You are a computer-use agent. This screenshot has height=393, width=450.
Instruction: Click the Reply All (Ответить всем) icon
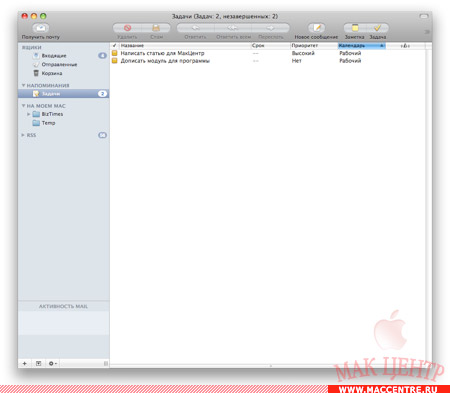point(233,28)
